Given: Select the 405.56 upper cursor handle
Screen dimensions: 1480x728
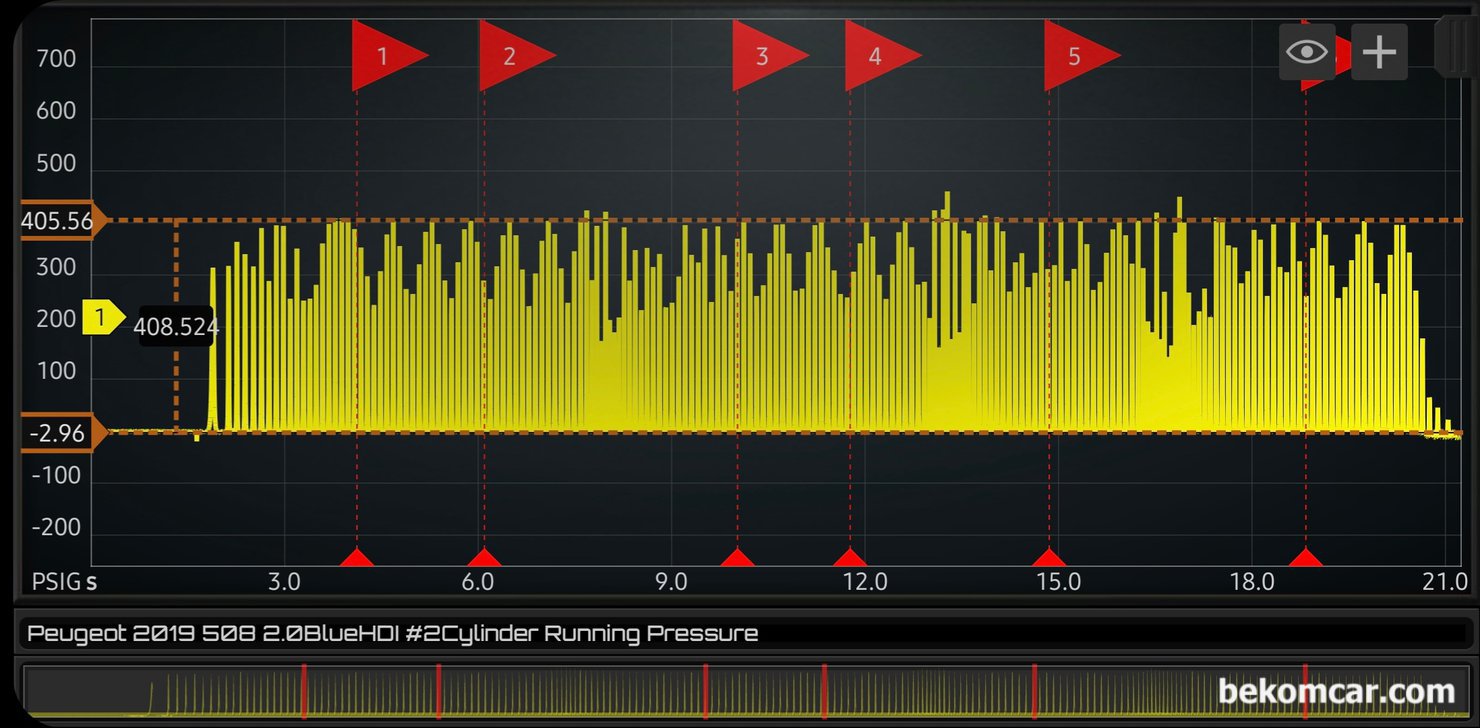Looking at the screenshot, I should pyautogui.click(x=59, y=222).
